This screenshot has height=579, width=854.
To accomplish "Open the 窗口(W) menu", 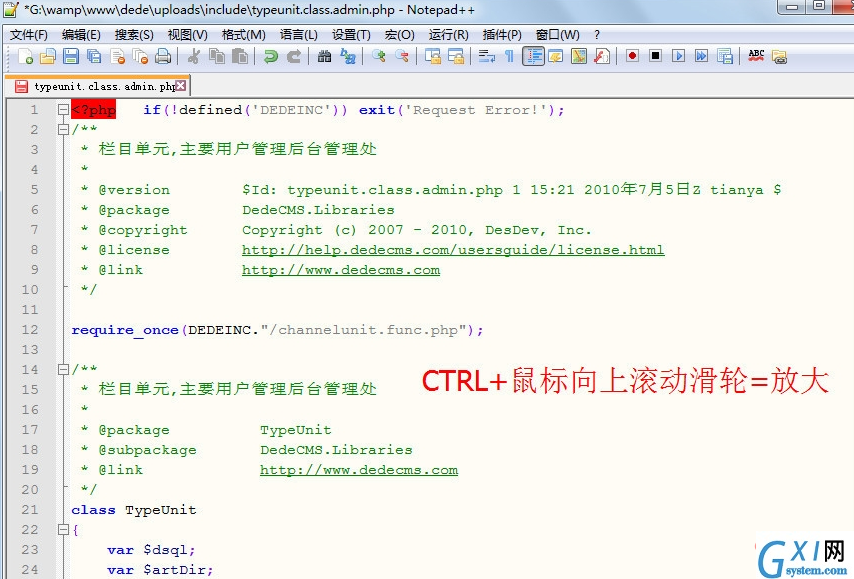I will coord(557,35).
